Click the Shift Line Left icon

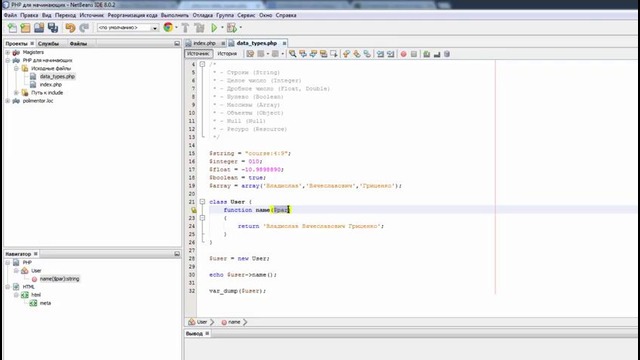[380, 54]
